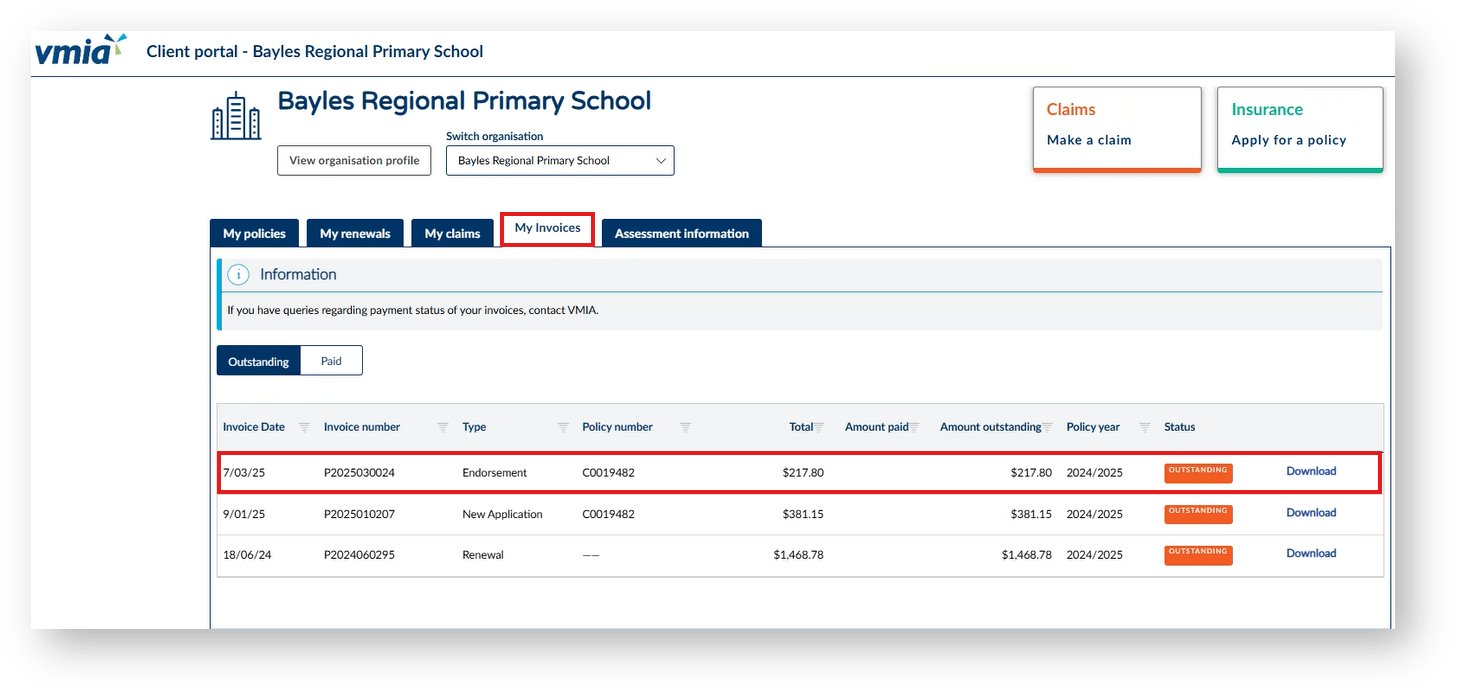Sort by Invoice Date column header
This screenshot has width=1457, height=691.
pyautogui.click(x=254, y=427)
